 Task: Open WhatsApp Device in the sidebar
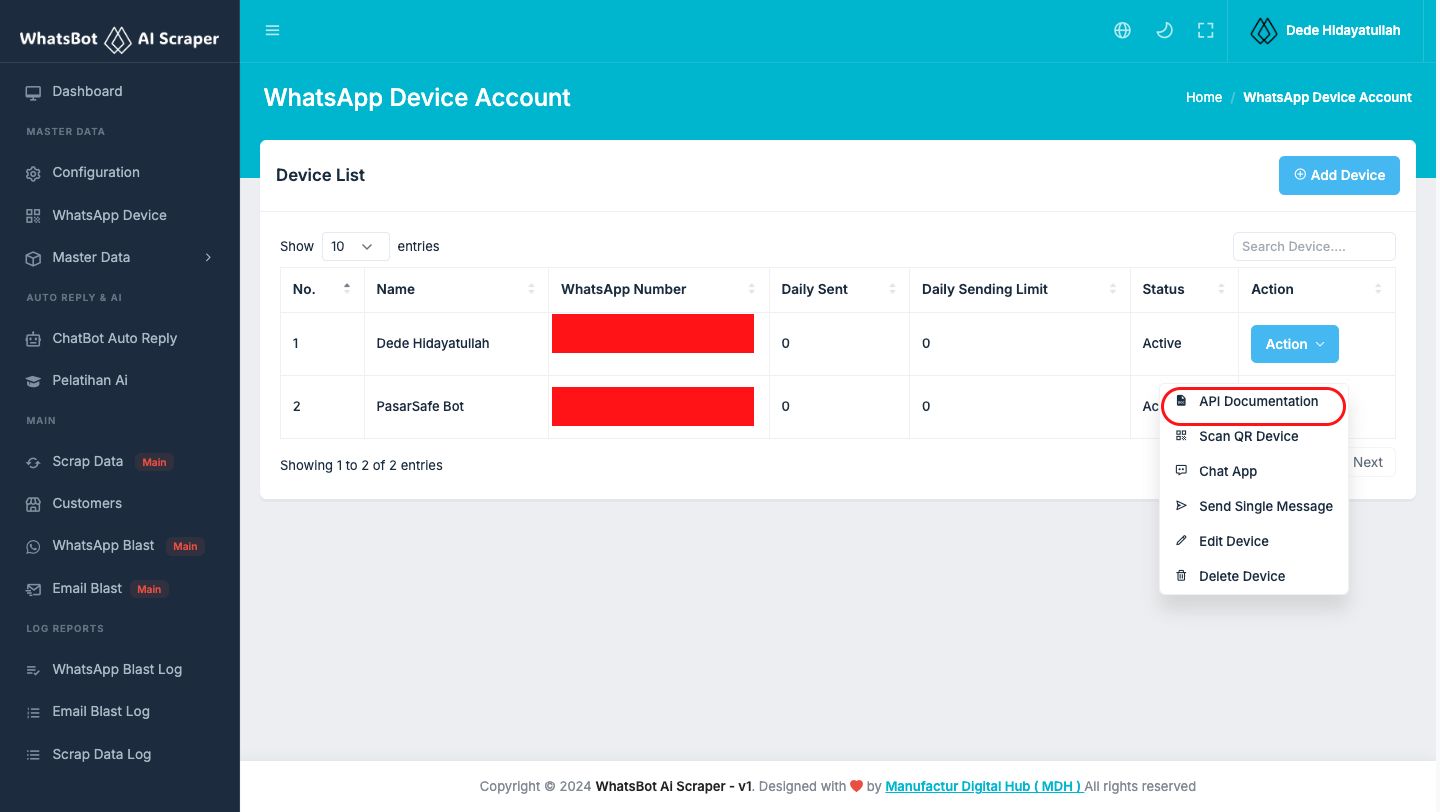tap(109, 215)
